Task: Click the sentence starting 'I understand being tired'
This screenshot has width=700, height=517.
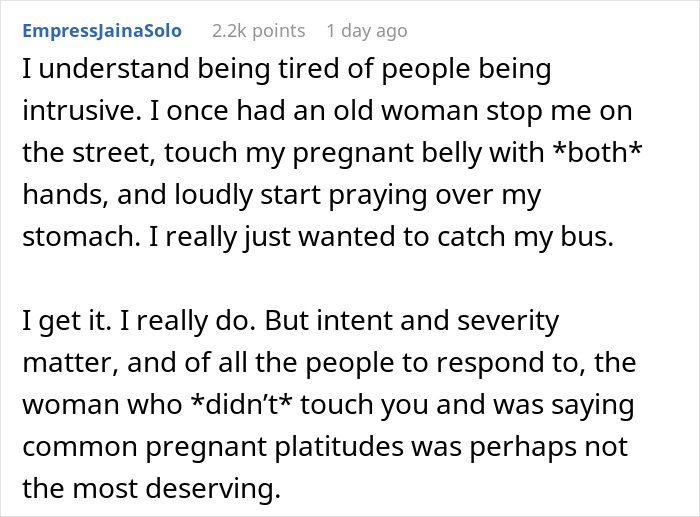Action: click(285, 71)
